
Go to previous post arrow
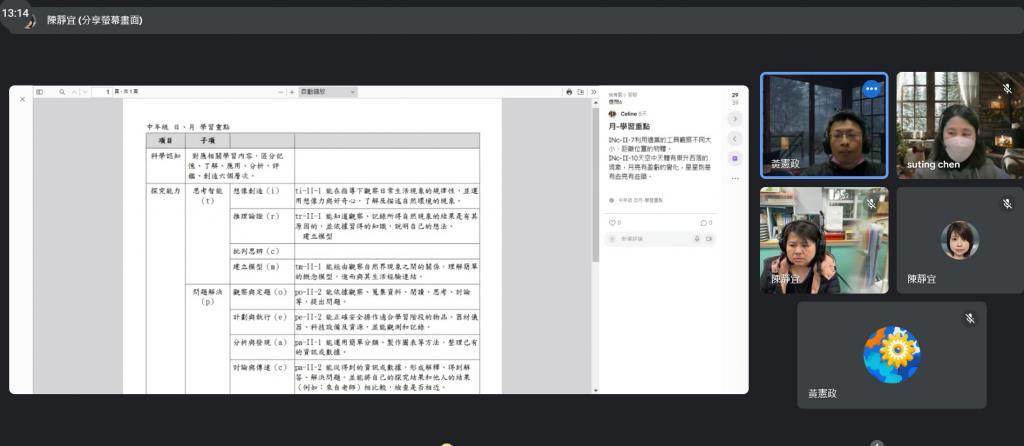pyautogui.click(x=735, y=138)
